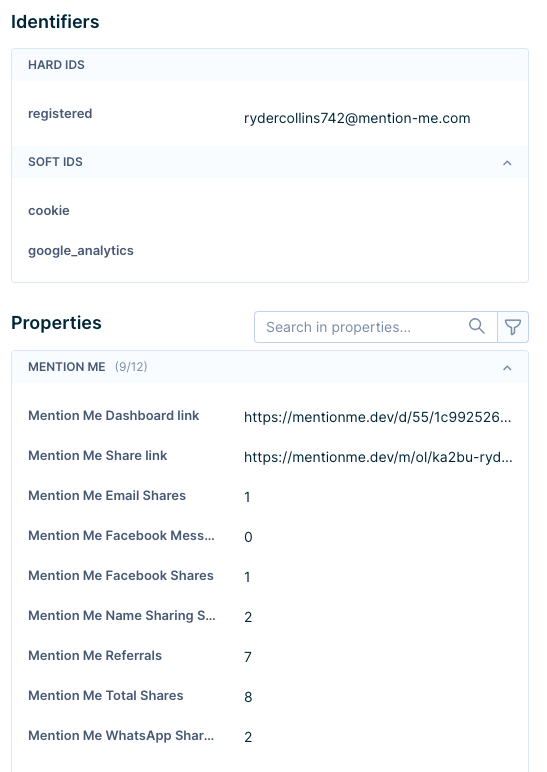Image resolution: width=547 pixels, height=772 pixels.
Task: Click the WhatsApp Shares value 2
Action: pos(248,737)
